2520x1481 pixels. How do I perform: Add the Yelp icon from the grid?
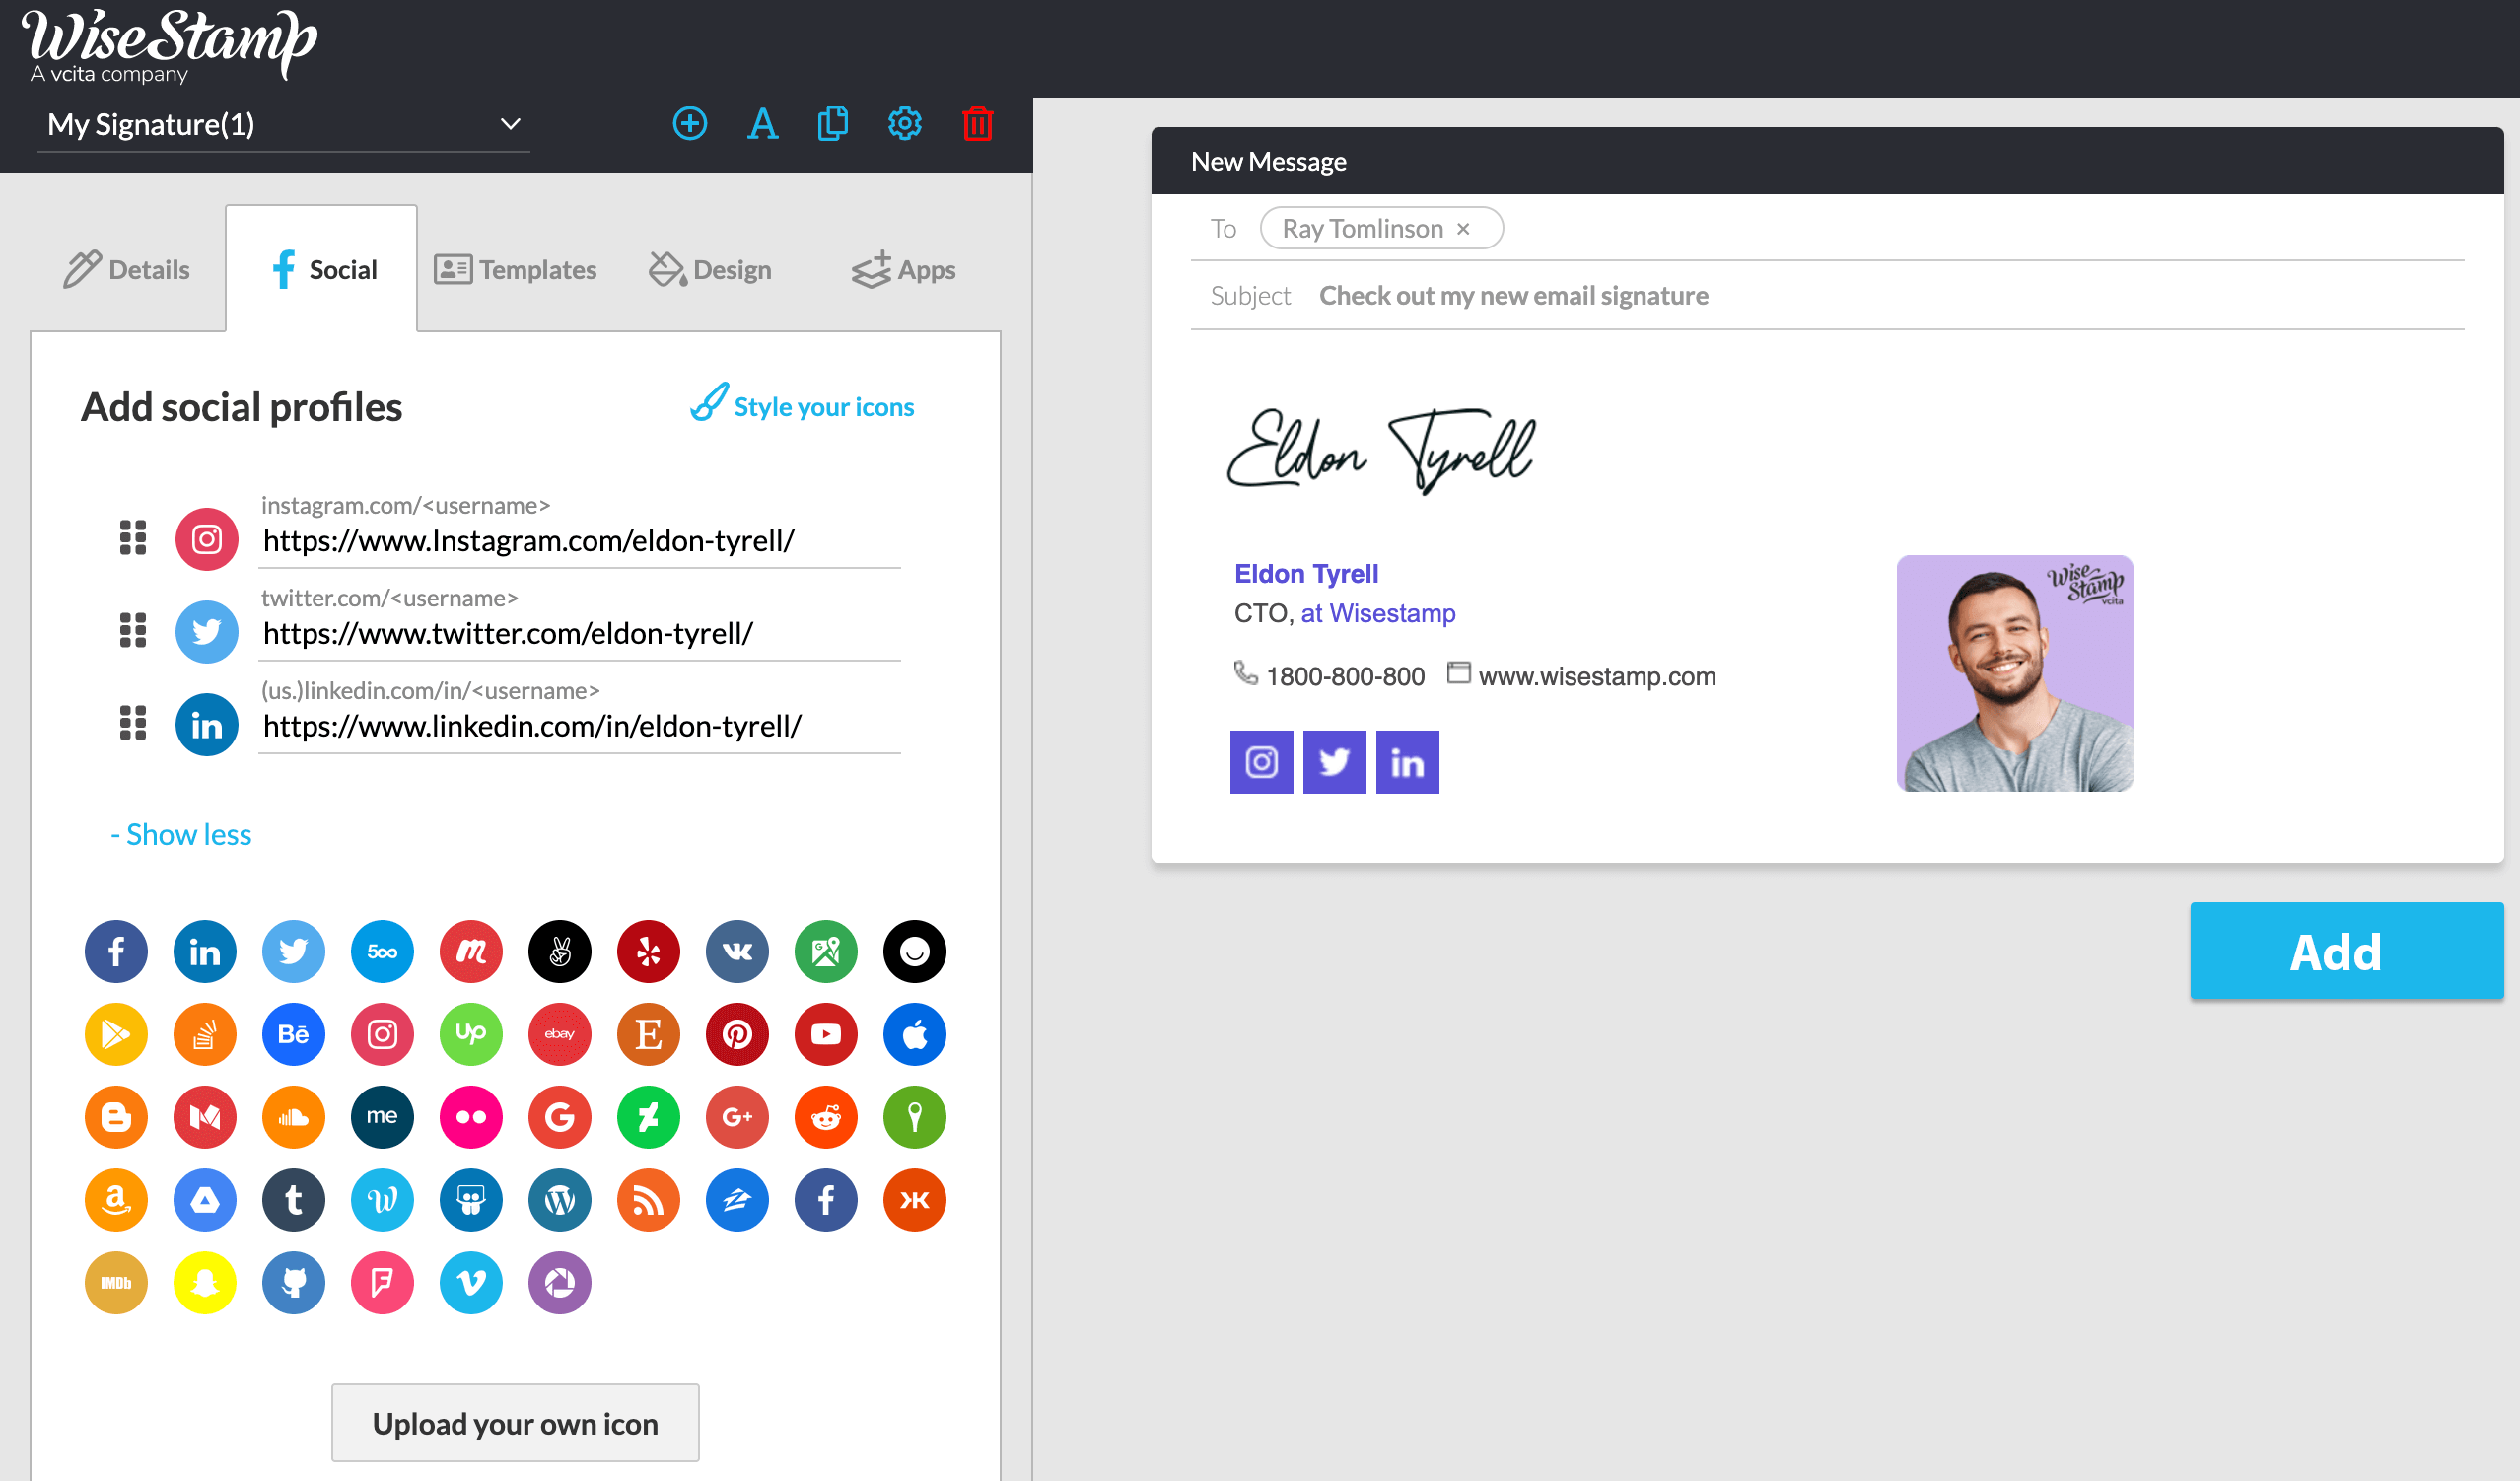click(x=648, y=950)
